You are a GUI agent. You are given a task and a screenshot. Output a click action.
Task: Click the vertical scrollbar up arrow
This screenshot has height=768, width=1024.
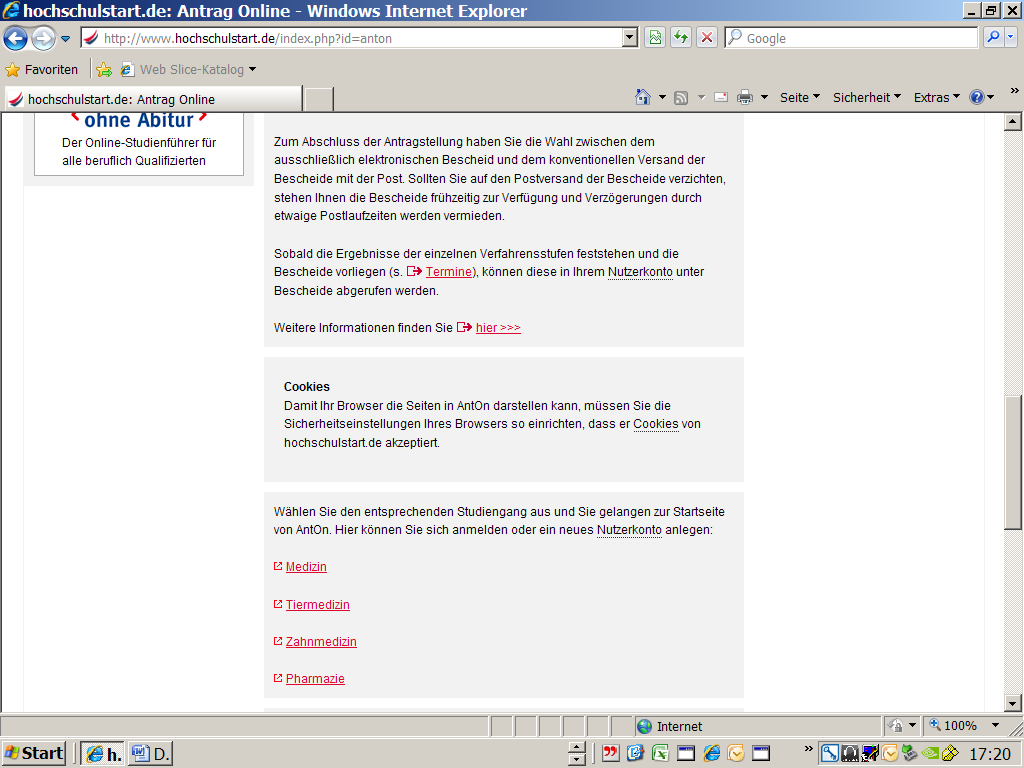click(1013, 121)
